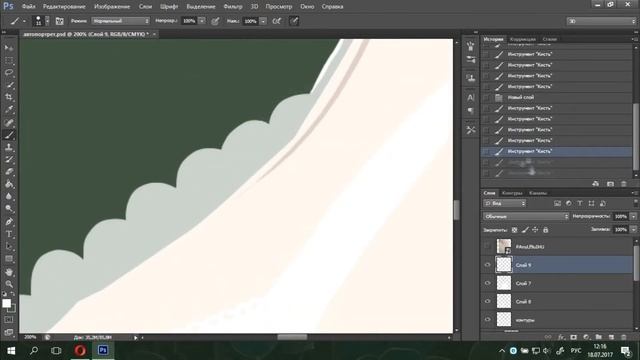Select the Crop tool

point(9,97)
